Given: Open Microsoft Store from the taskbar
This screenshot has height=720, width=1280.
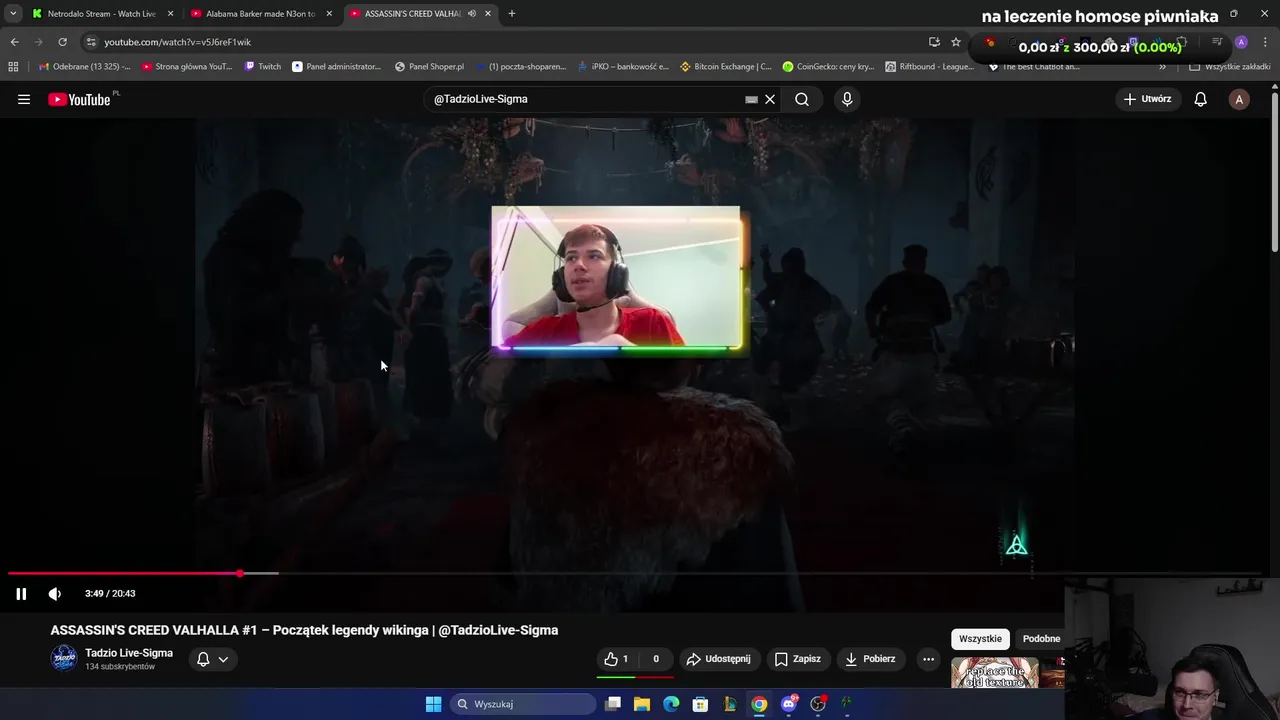Looking at the screenshot, I should [x=701, y=704].
